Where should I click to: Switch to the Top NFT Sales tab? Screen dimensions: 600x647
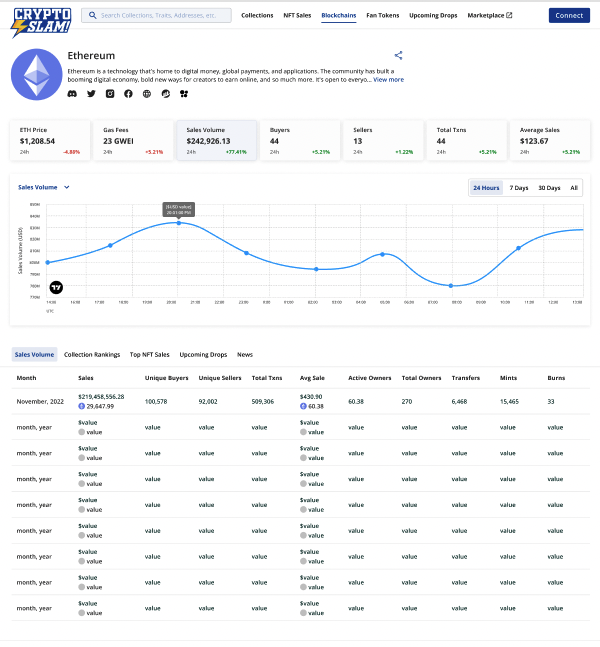(149, 354)
